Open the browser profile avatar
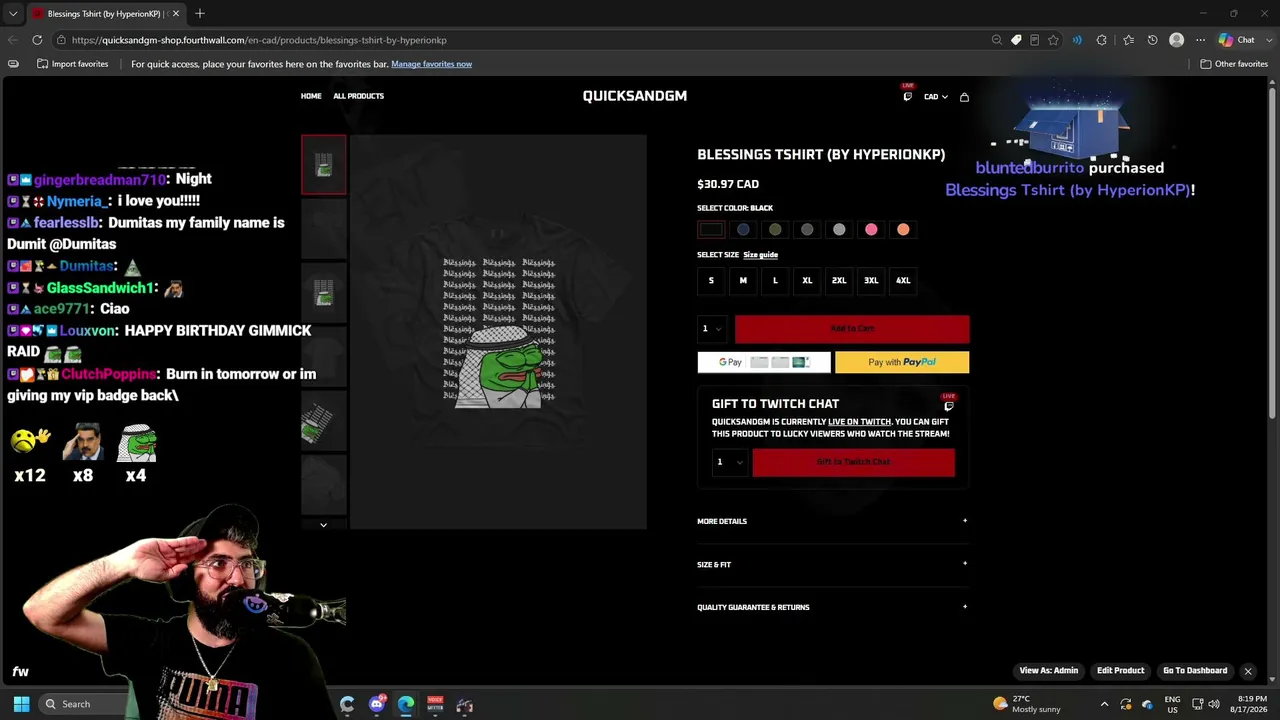This screenshot has height=720, width=1280. tap(1177, 40)
